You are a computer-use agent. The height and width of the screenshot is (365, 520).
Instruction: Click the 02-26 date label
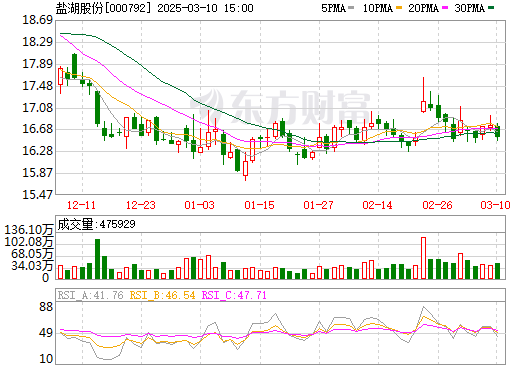coord(437,205)
